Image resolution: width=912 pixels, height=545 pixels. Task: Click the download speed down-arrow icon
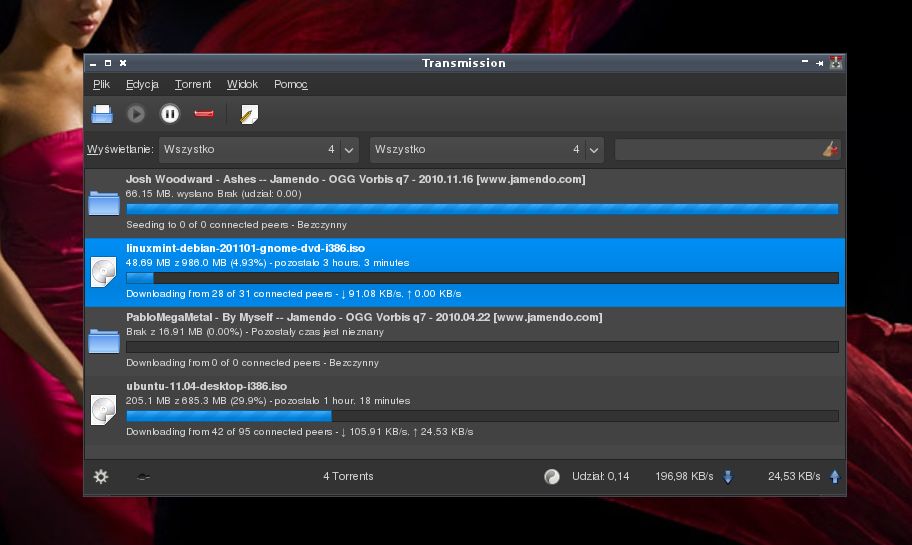click(728, 477)
